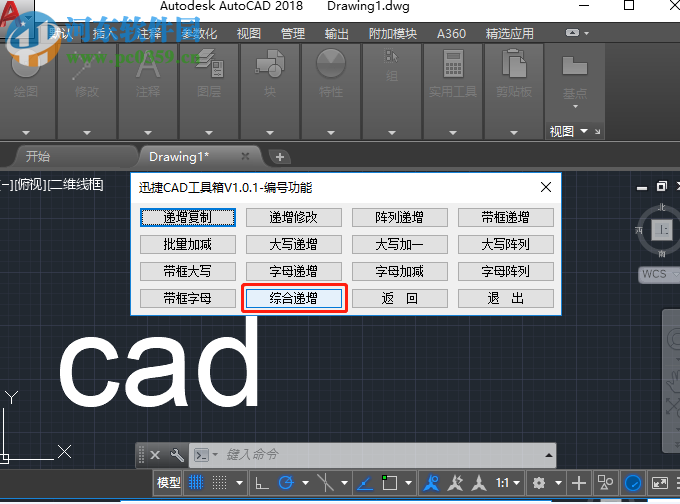The width and height of the screenshot is (680, 504).
Task: Expand command history up arrow
Action: point(549,455)
